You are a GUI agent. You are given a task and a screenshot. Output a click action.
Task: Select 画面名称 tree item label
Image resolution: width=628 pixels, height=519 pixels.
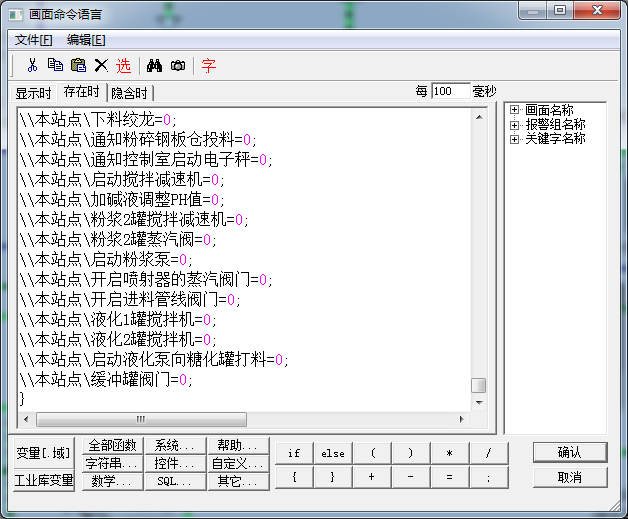click(x=549, y=110)
